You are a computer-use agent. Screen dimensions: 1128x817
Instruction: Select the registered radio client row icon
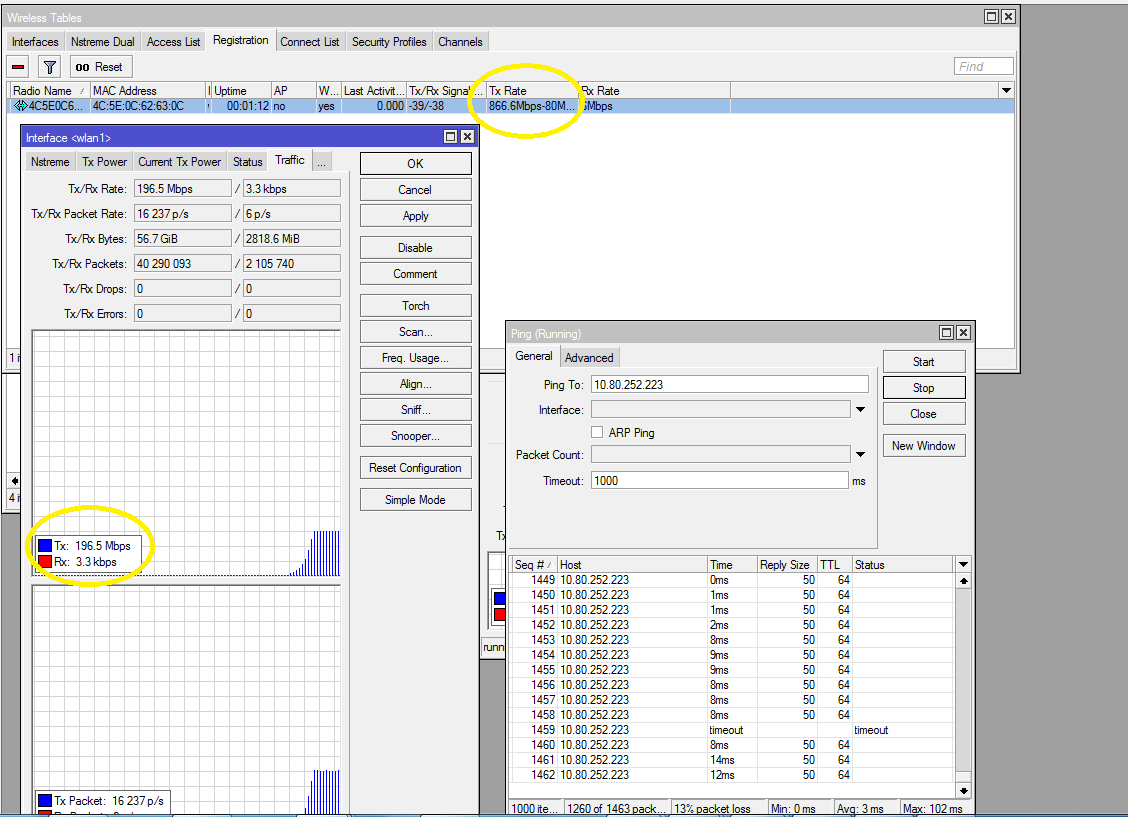pyautogui.click(x=20, y=106)
